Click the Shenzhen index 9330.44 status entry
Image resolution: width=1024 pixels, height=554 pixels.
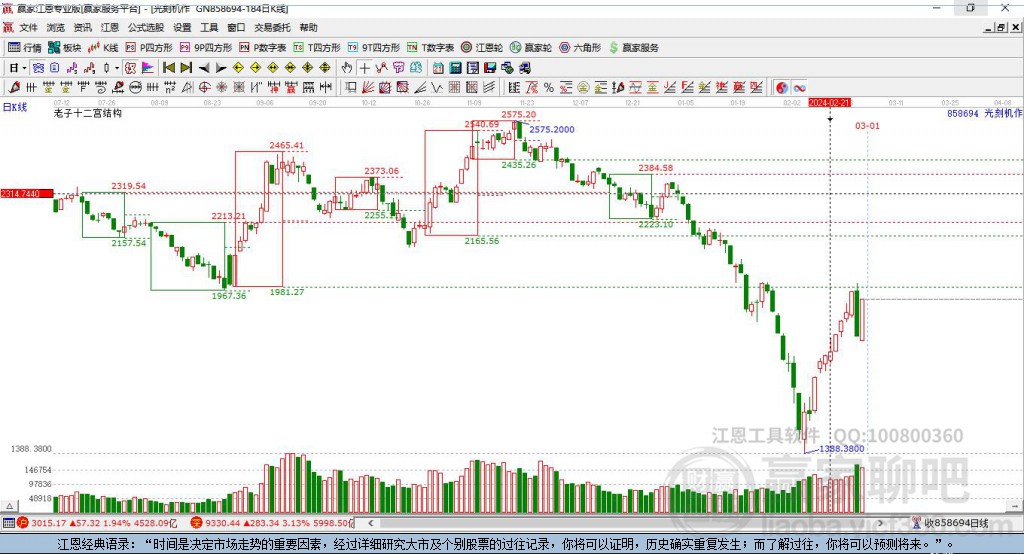click(x=272, y=523)
